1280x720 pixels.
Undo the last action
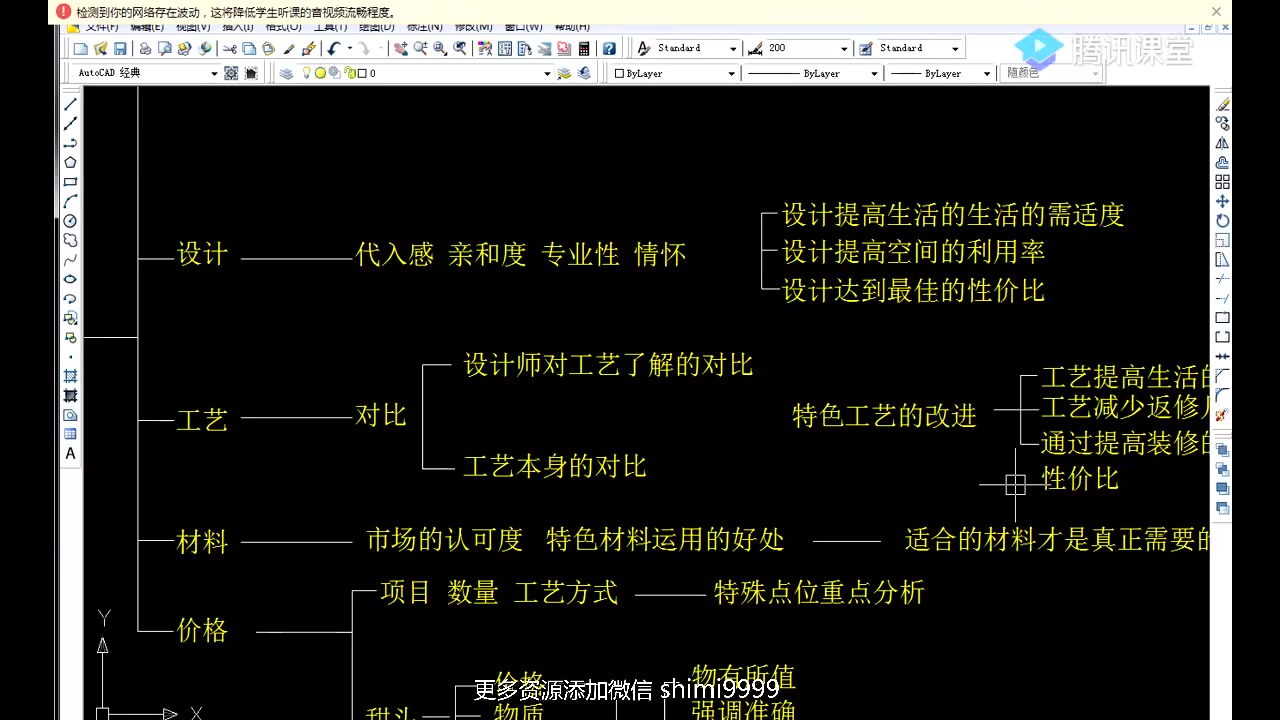tap(333, 48)
